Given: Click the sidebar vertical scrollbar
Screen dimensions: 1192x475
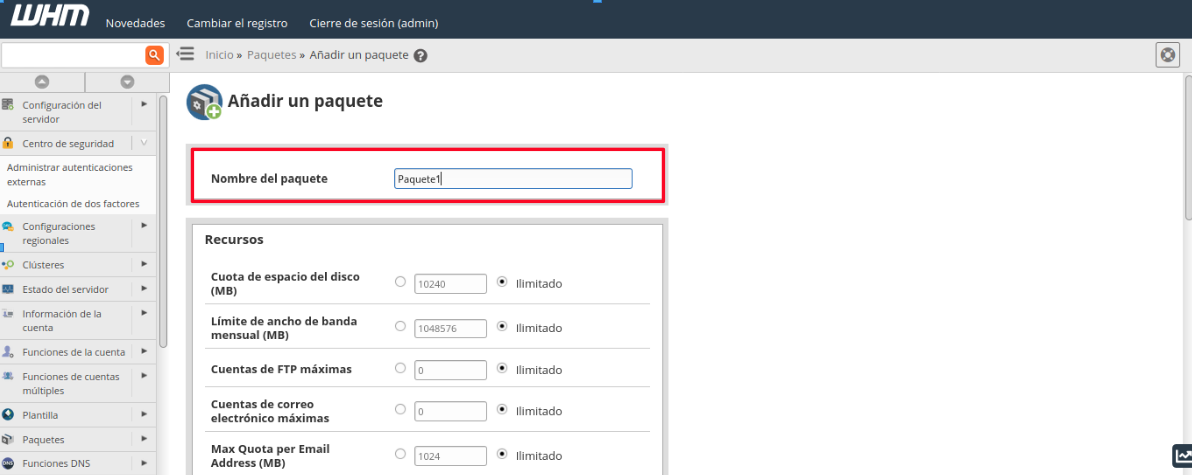Looking at the screenshot, I should click(163, 220).
